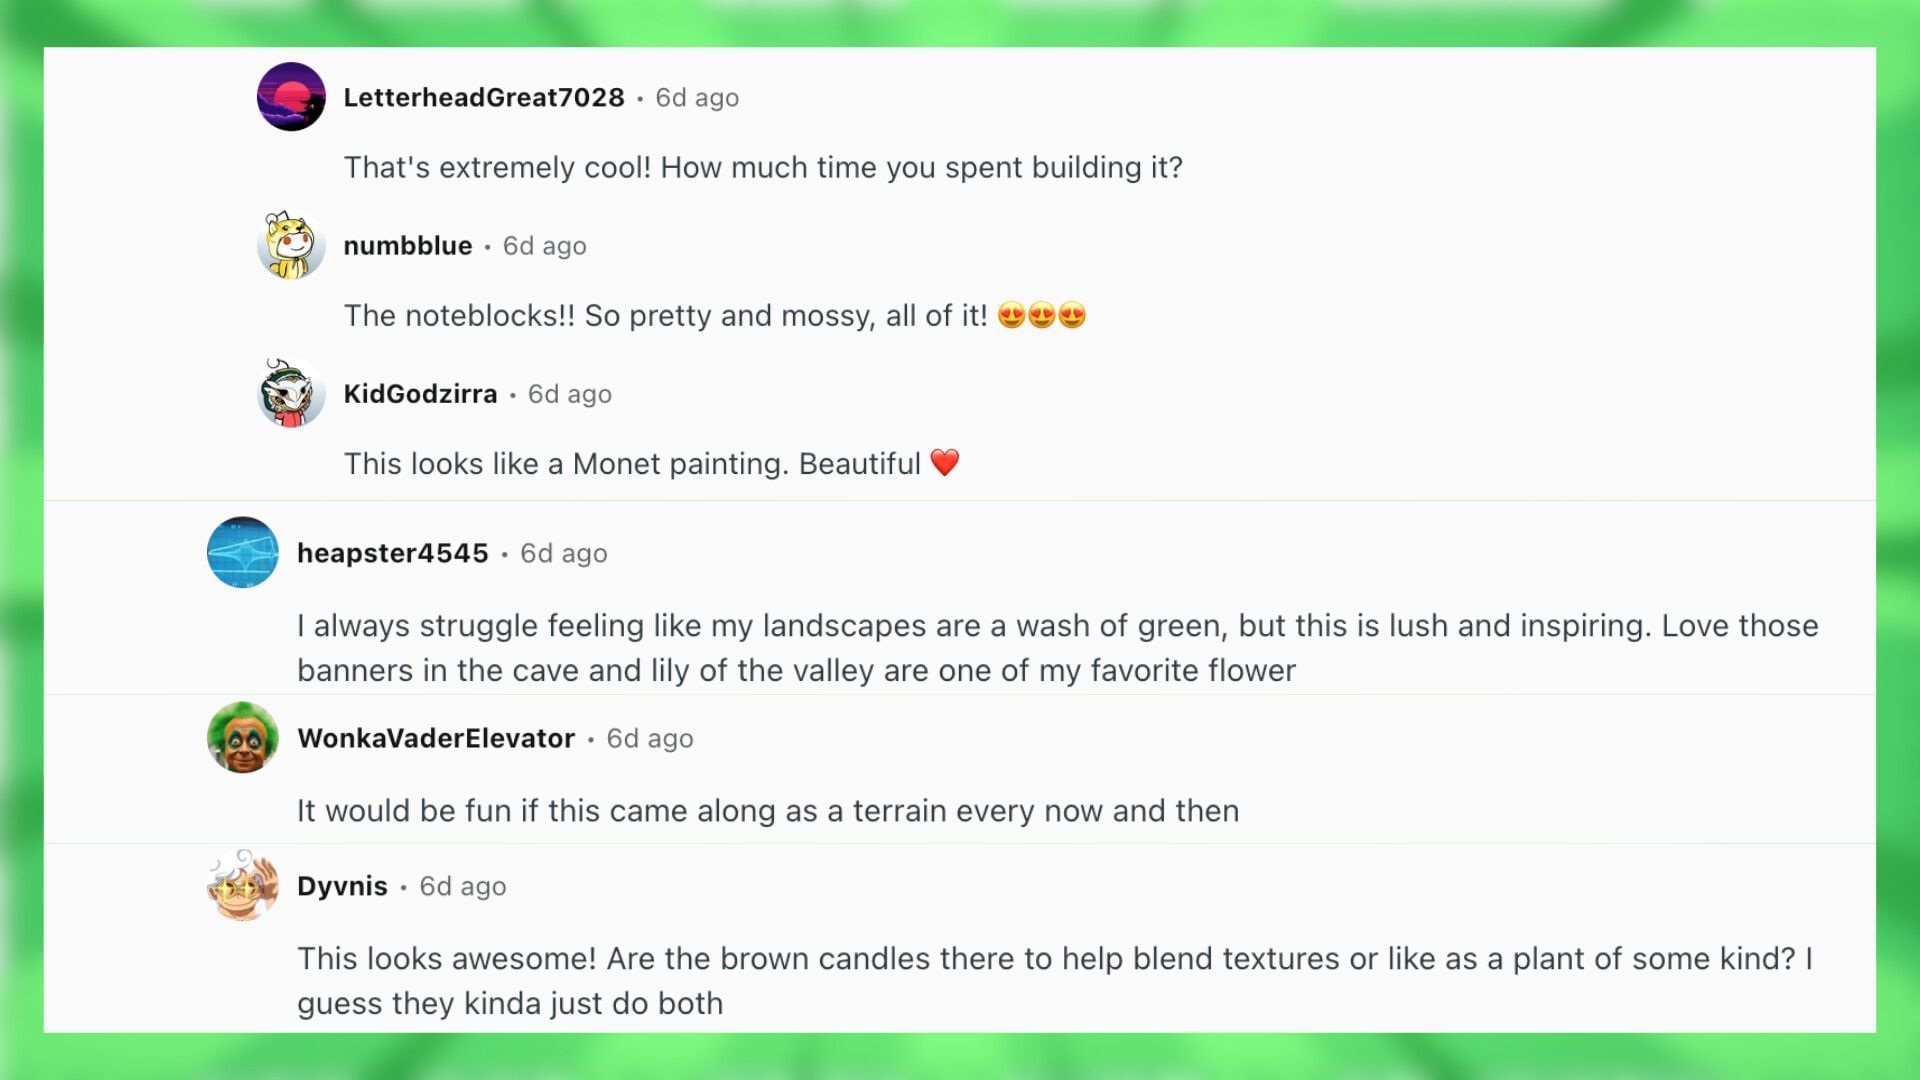1920x1080 pixels.
Task: Click the heart-eyes emojis in numbblue's comment
Action: point(1041,315)
